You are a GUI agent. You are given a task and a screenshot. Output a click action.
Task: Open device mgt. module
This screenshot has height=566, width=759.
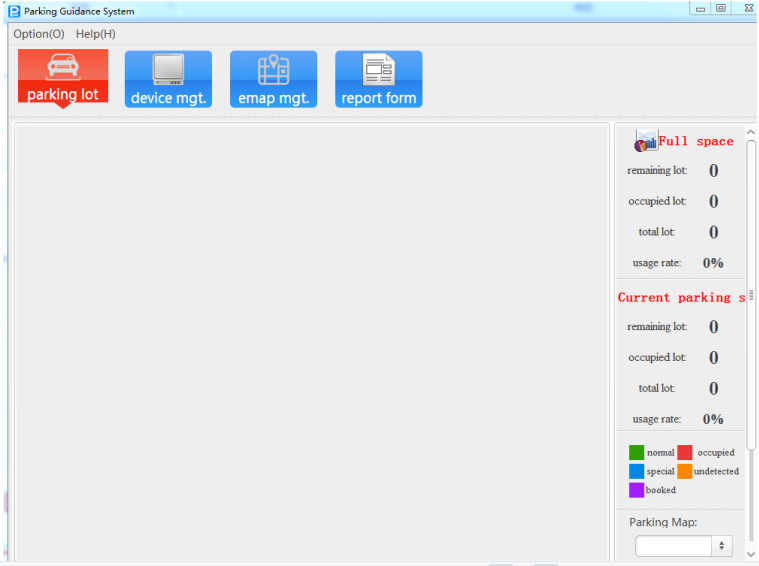(168, 79)
